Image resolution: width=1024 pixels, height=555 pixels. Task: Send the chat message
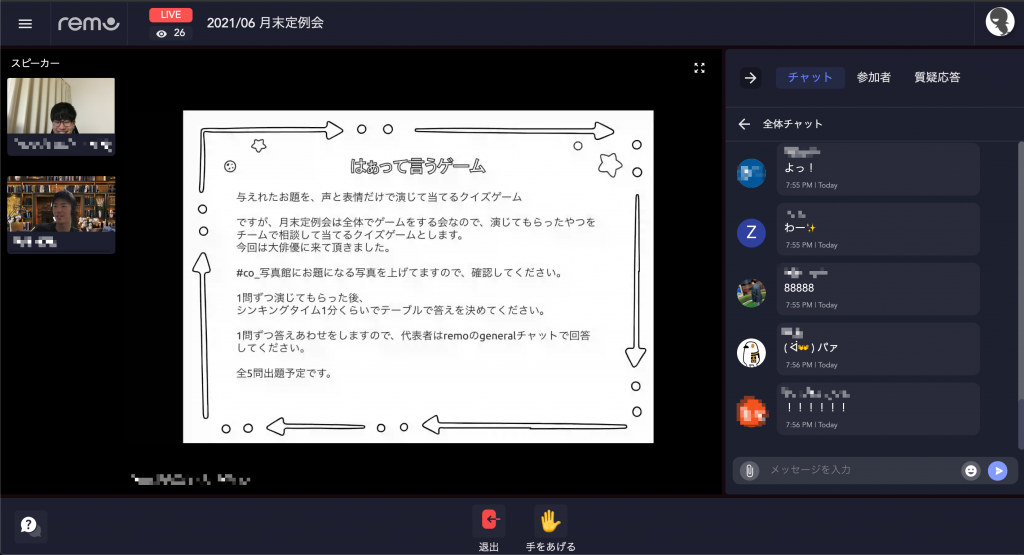[997, 470]
